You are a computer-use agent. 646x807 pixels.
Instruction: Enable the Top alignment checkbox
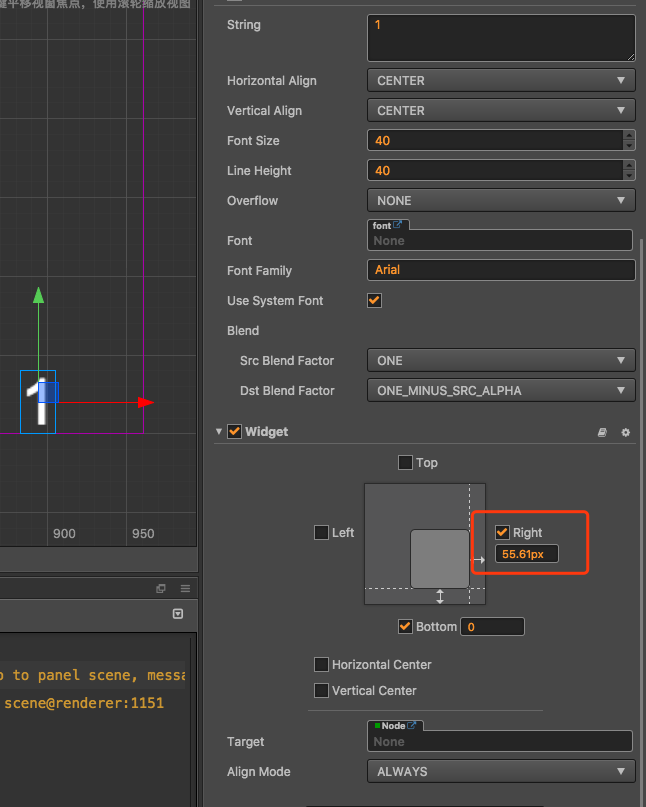pyautogui.click(x=405, y=462)
